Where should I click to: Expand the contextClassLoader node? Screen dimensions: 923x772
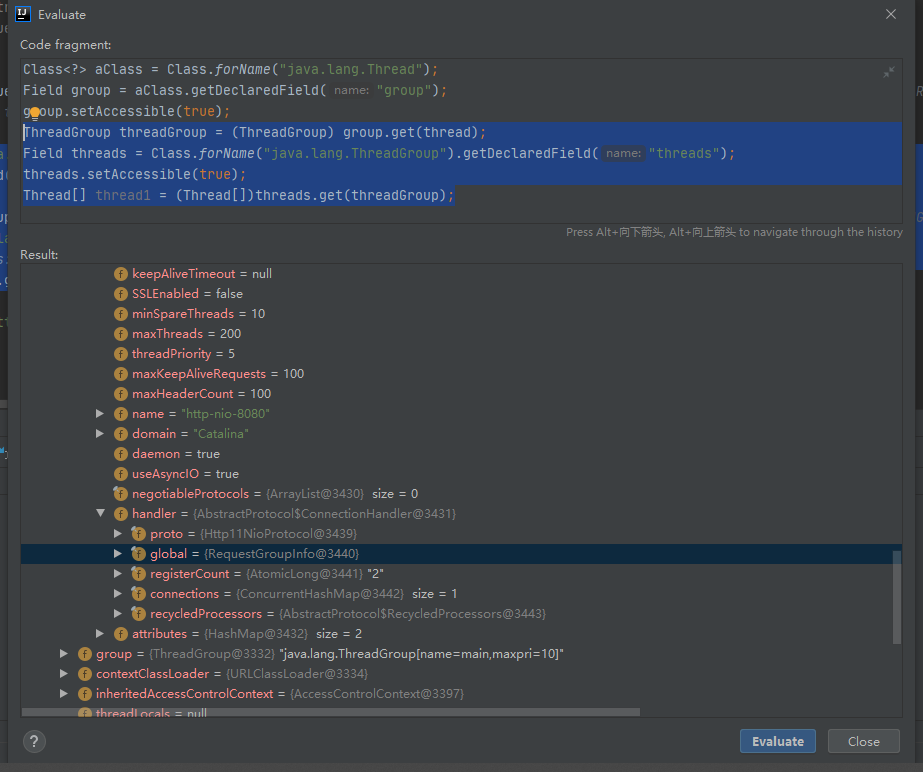click(64, 674)
